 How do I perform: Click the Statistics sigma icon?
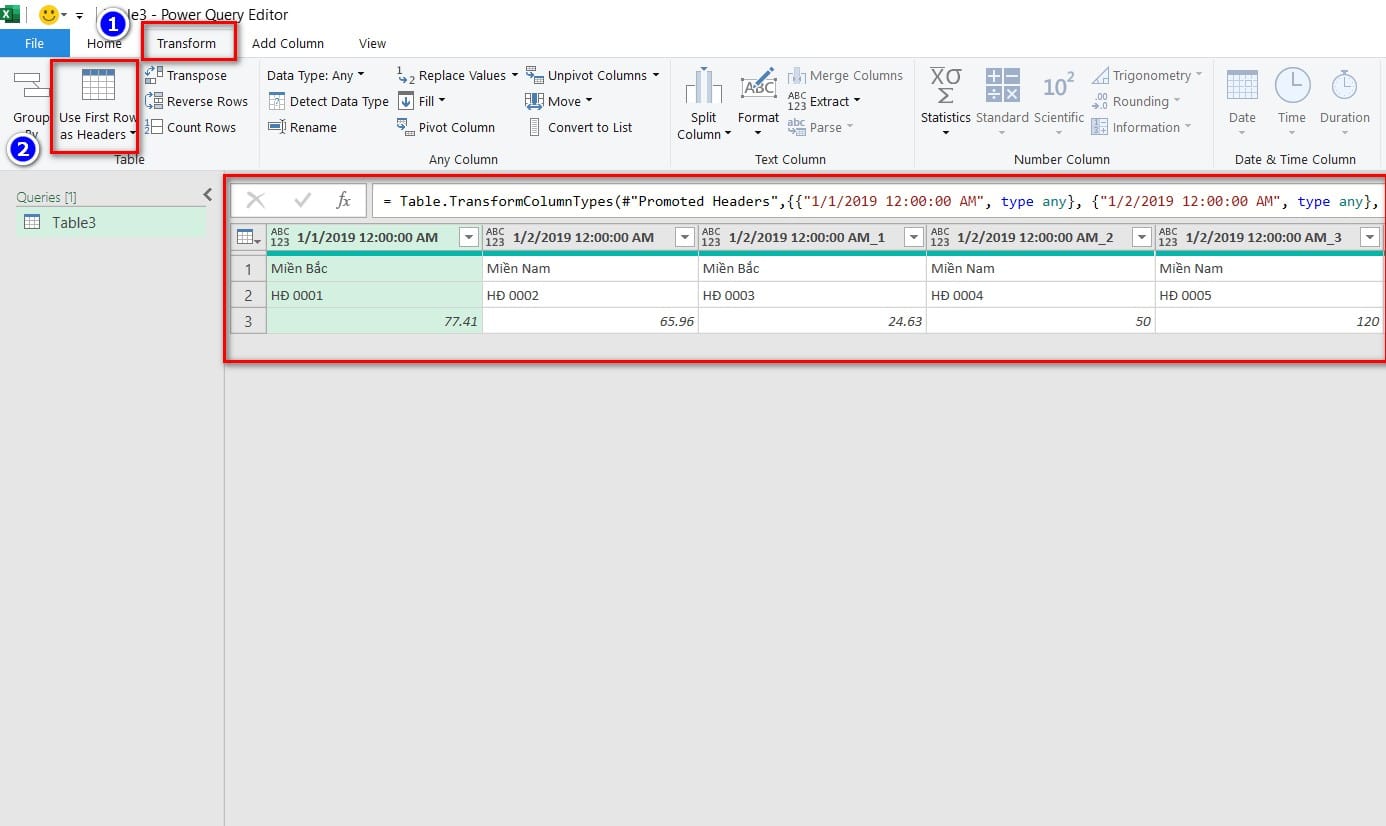point(945,86)
